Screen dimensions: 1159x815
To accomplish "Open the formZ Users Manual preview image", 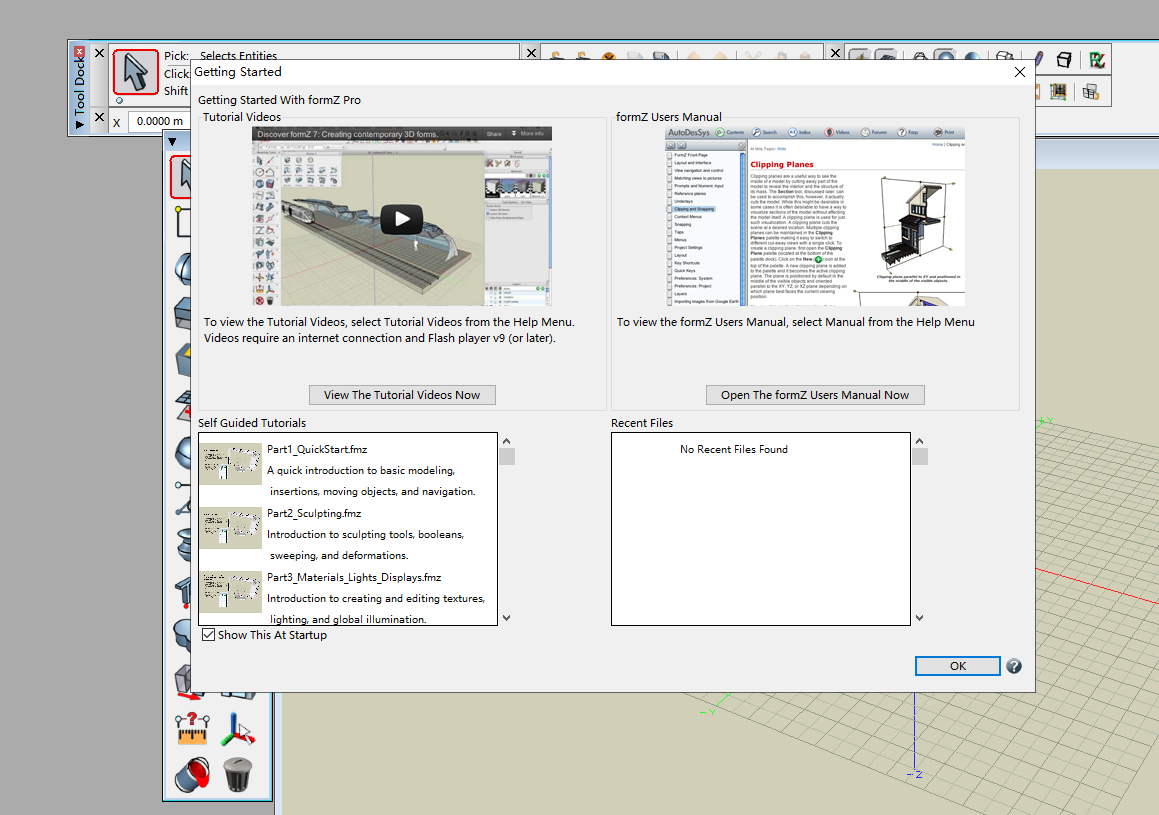I will (815, 216).
